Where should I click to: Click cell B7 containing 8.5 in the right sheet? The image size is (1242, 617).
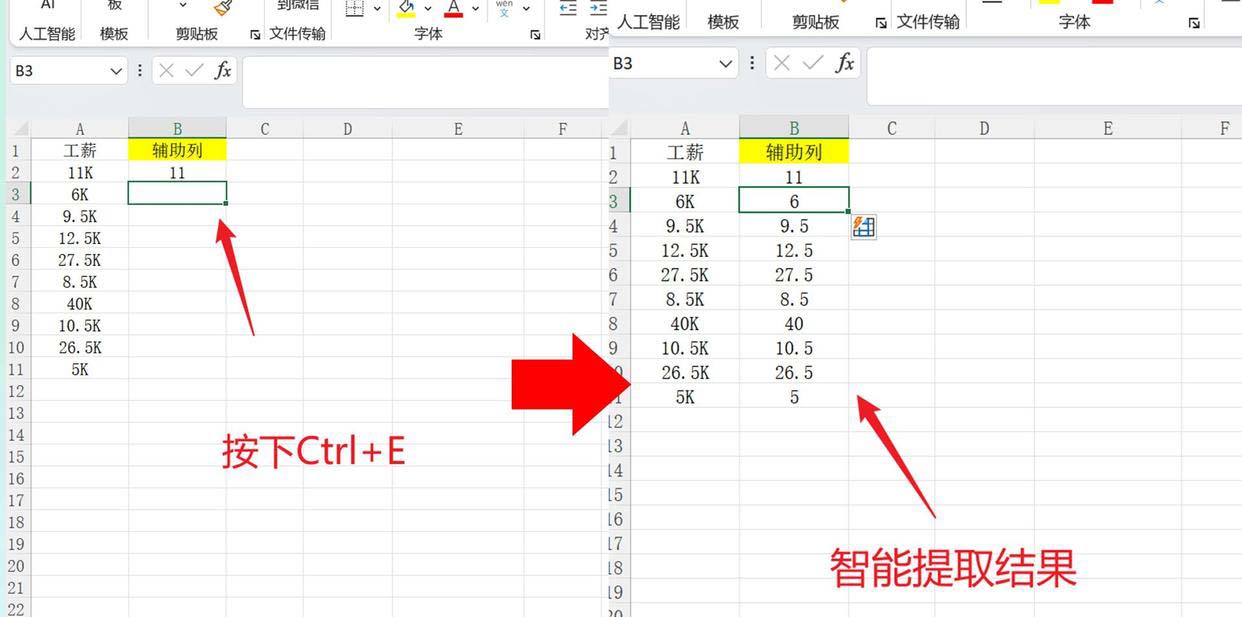click(794, 299)
